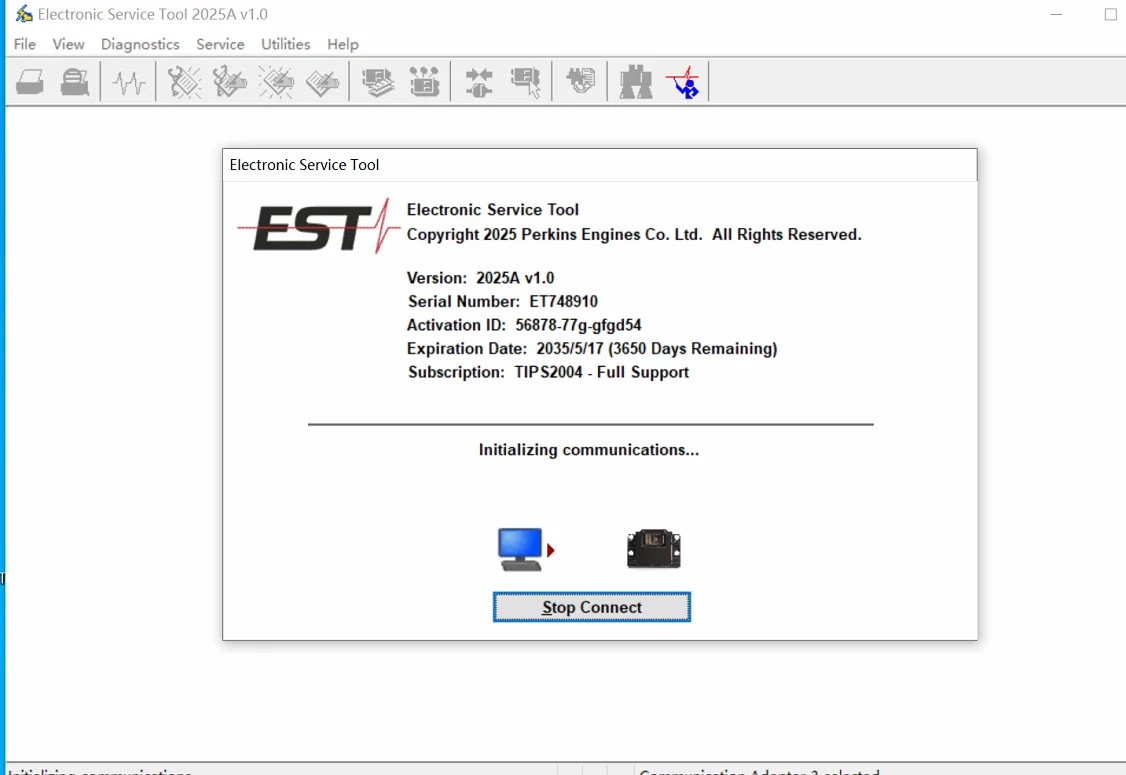The height and width of the screenshot is (775, 1126).
Task: Open Active Event Codes starburst icon
Action: [x=276, y=82]
